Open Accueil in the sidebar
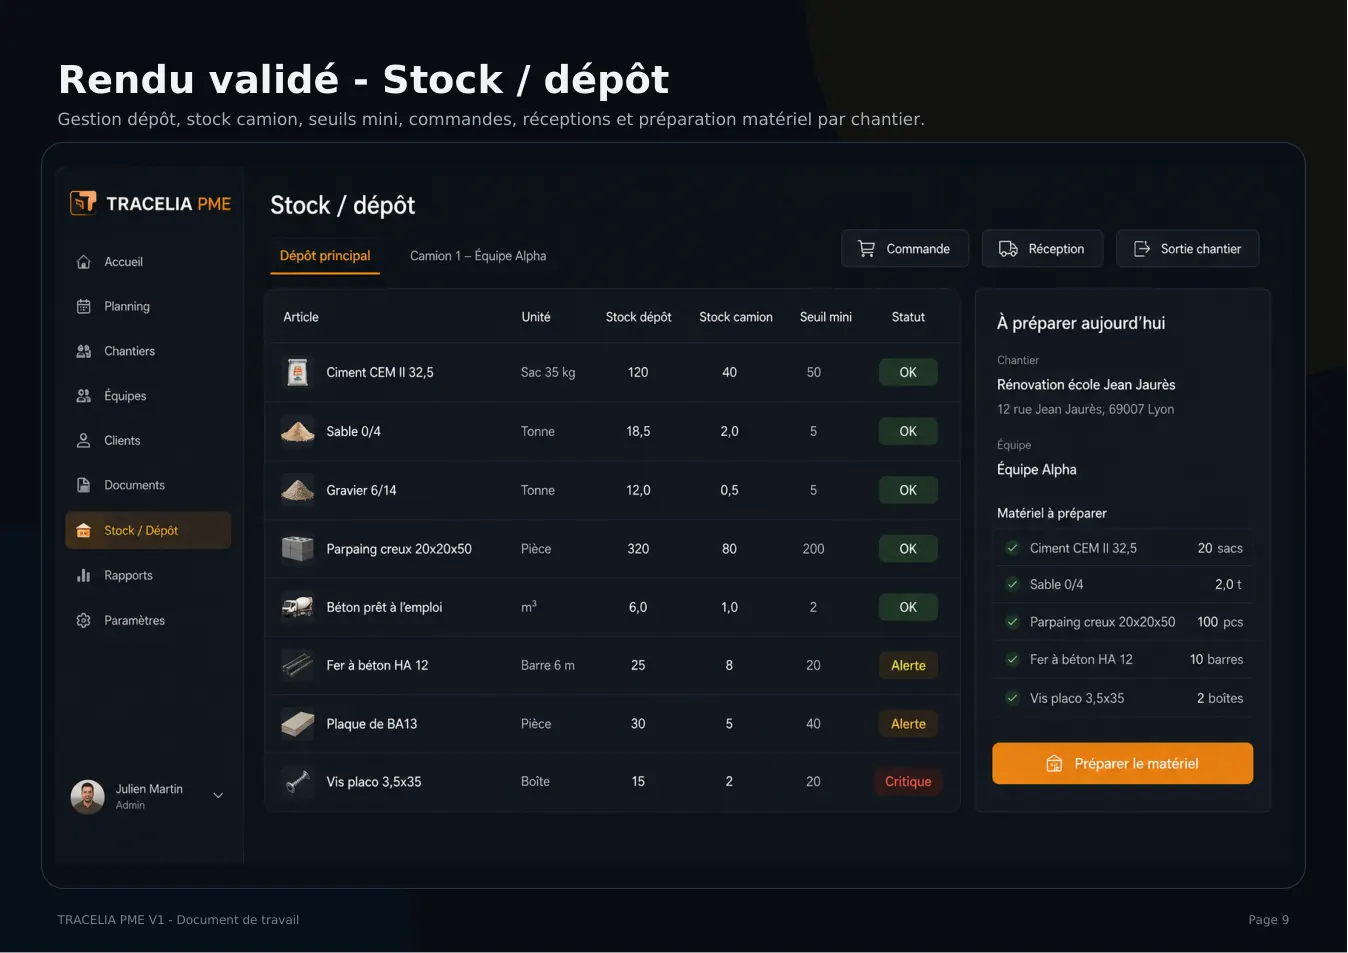Screen dimensions: 1348x953 pyautogui.click(x=148, y=262)
